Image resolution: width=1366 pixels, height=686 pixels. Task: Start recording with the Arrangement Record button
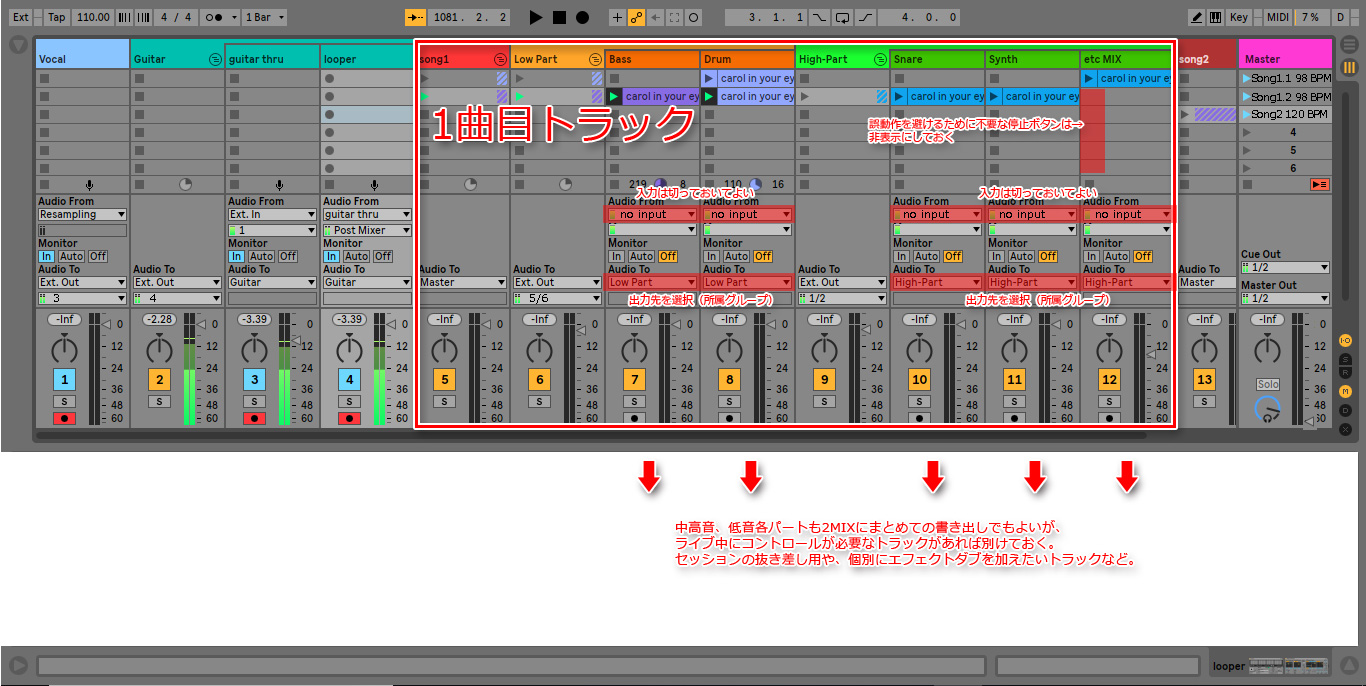(x=582, y=17)
